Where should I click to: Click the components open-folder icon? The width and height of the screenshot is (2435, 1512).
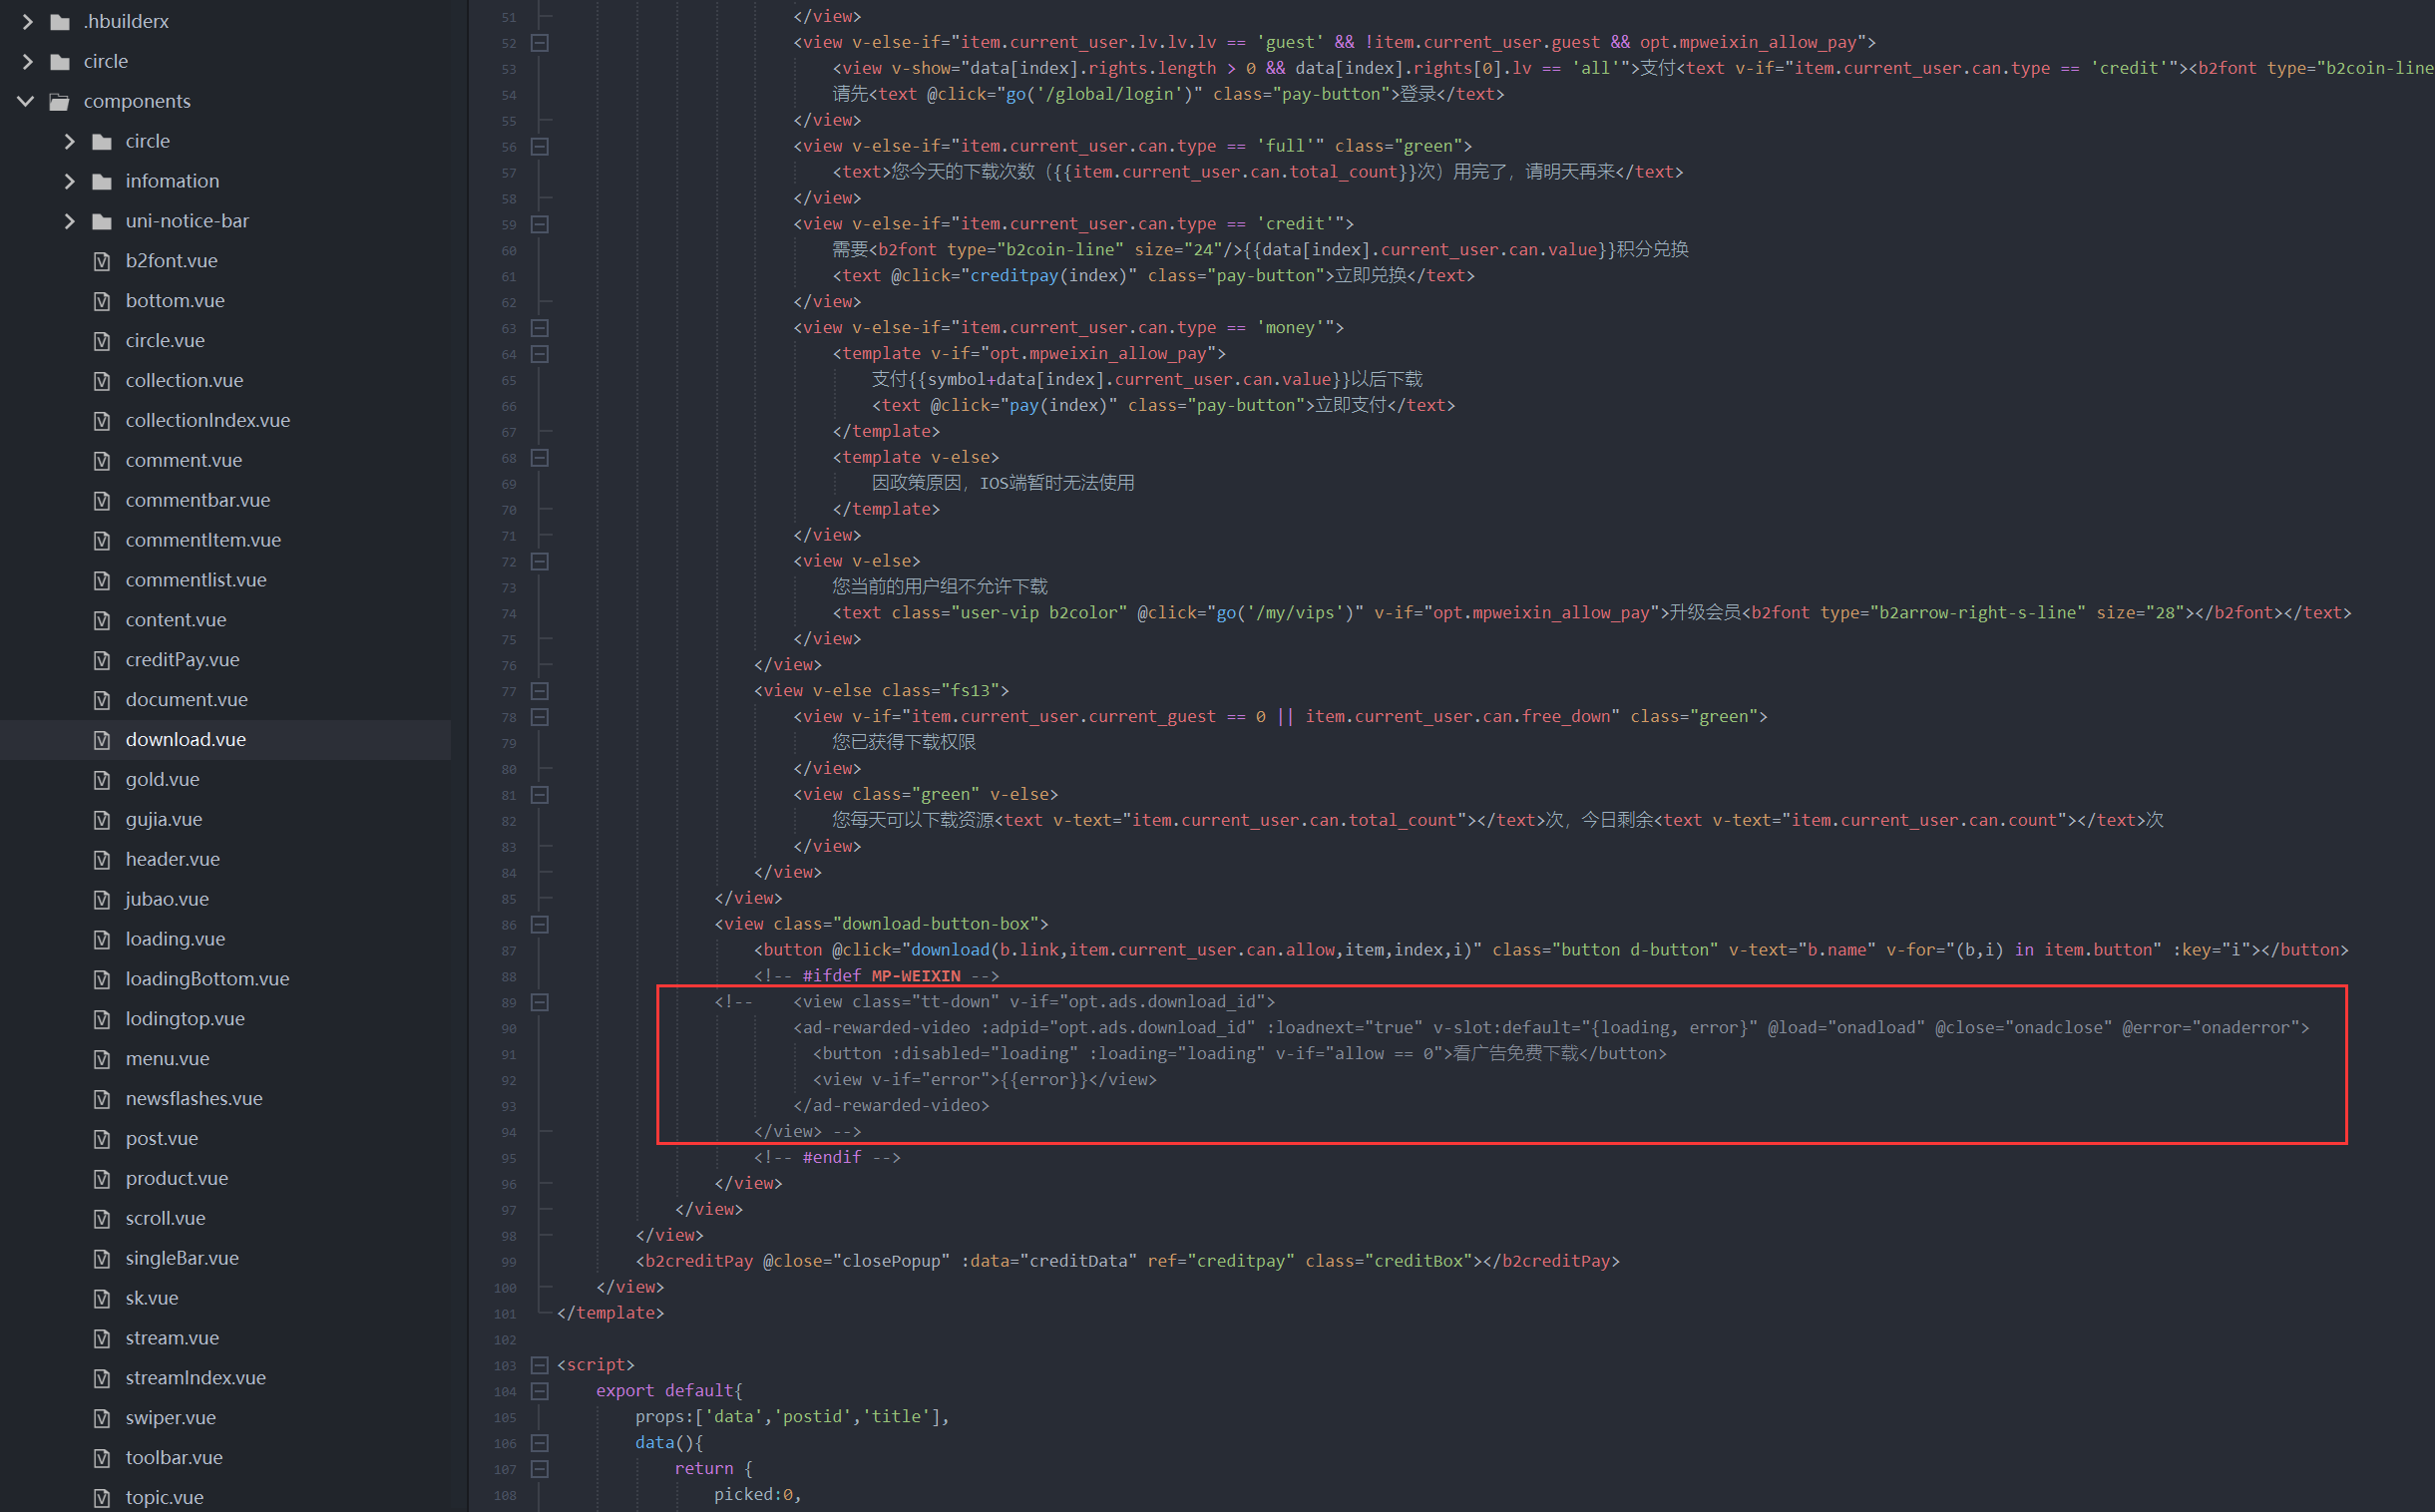[x=60, y=101]
